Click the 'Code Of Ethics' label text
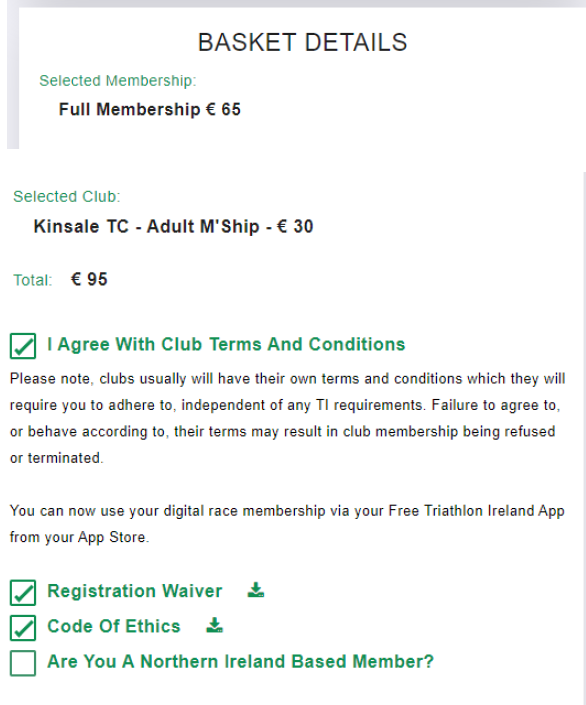Image resolution: width=586 pixels, height=705 pixels. pyautogui.click(x=114, y=626)
